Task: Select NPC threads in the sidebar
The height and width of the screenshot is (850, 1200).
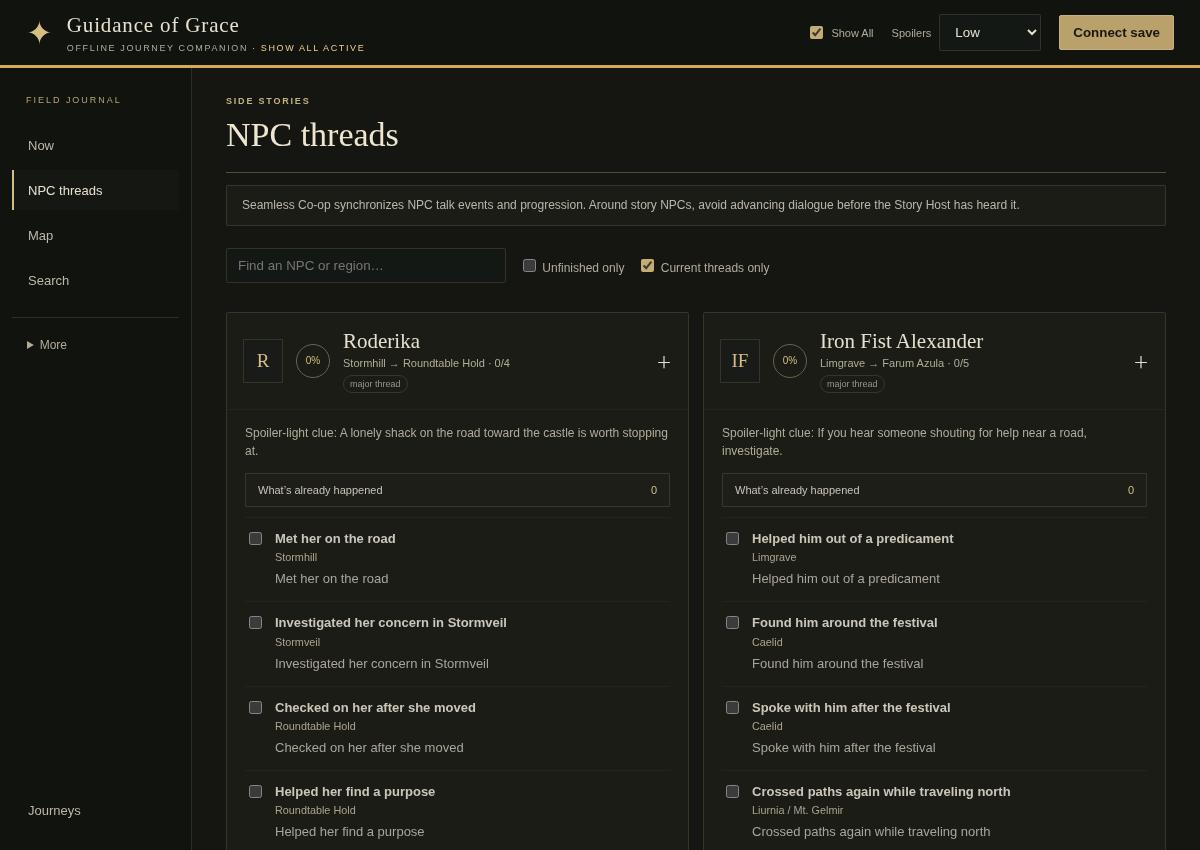Action: click(x=96, y=190)
